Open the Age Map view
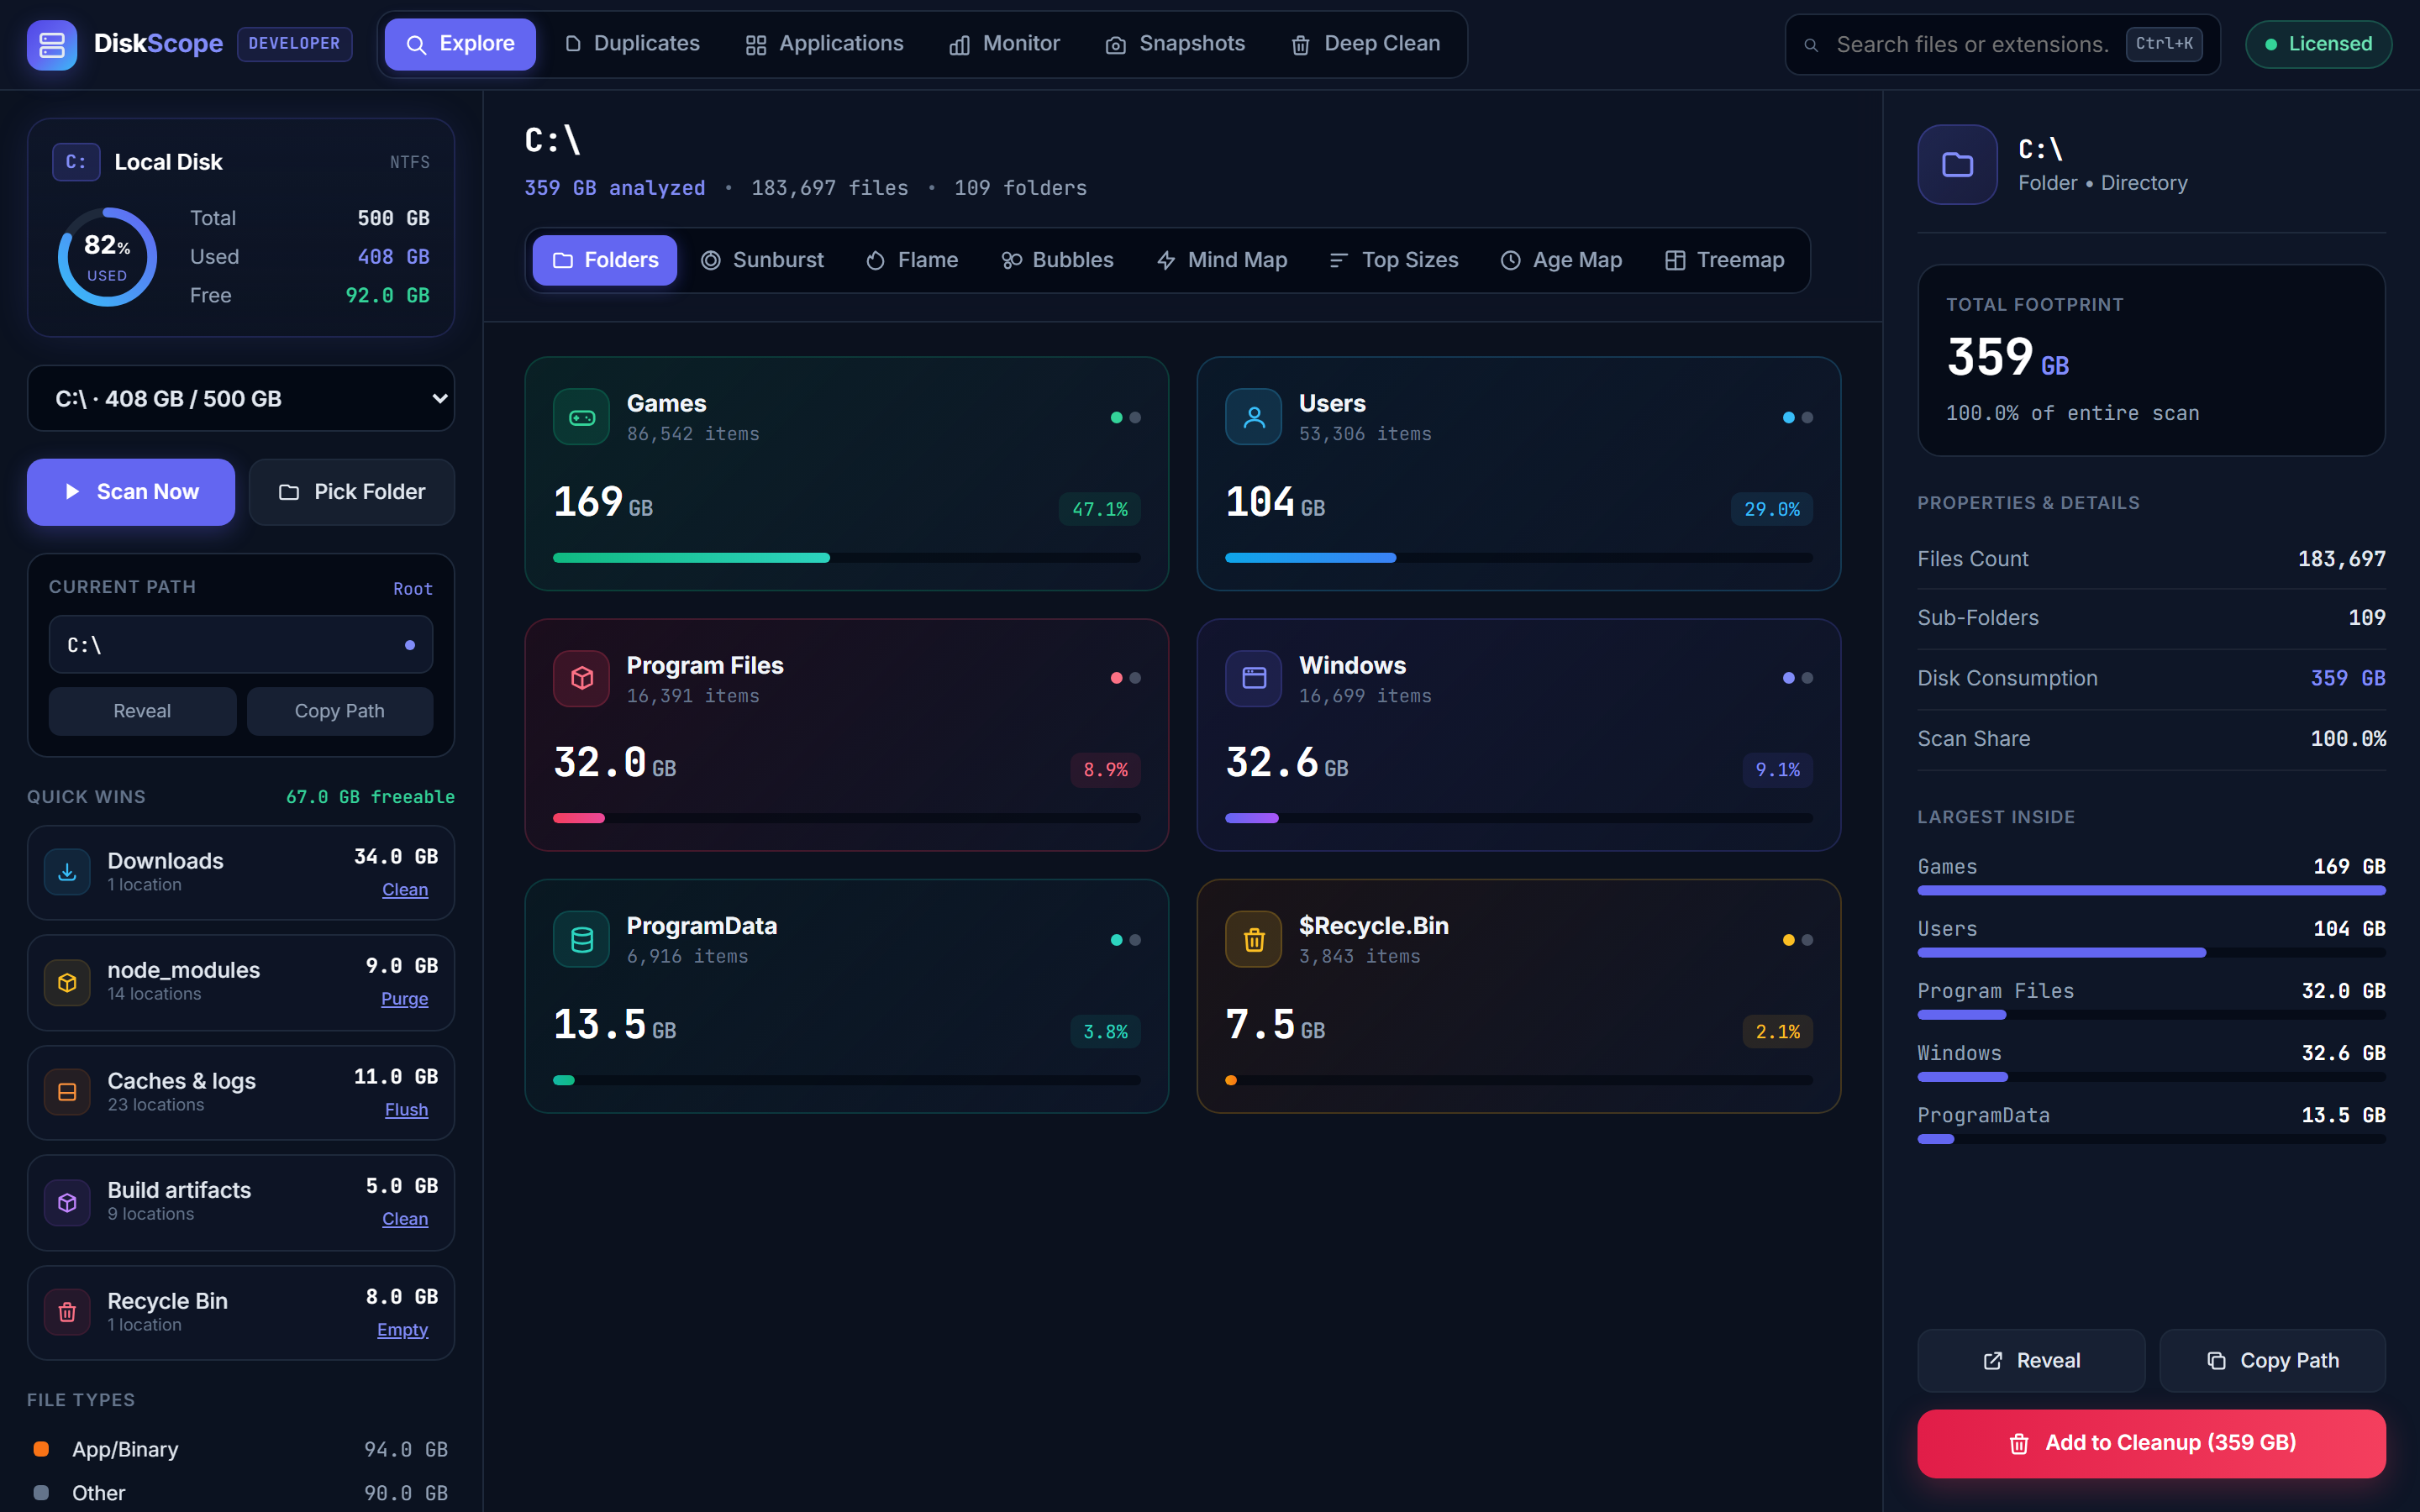 [x=1561, y=260]
